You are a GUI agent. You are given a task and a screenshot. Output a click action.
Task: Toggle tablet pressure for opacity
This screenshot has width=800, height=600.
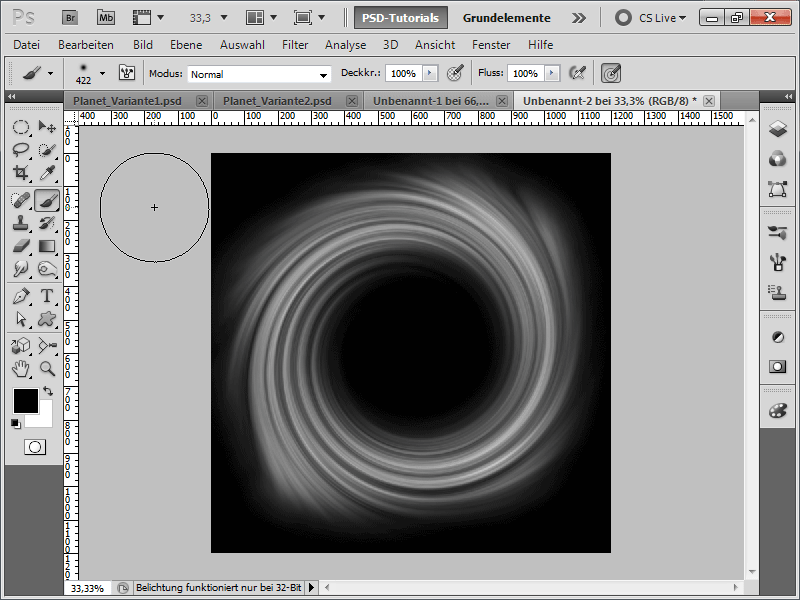tap(455, 73)
